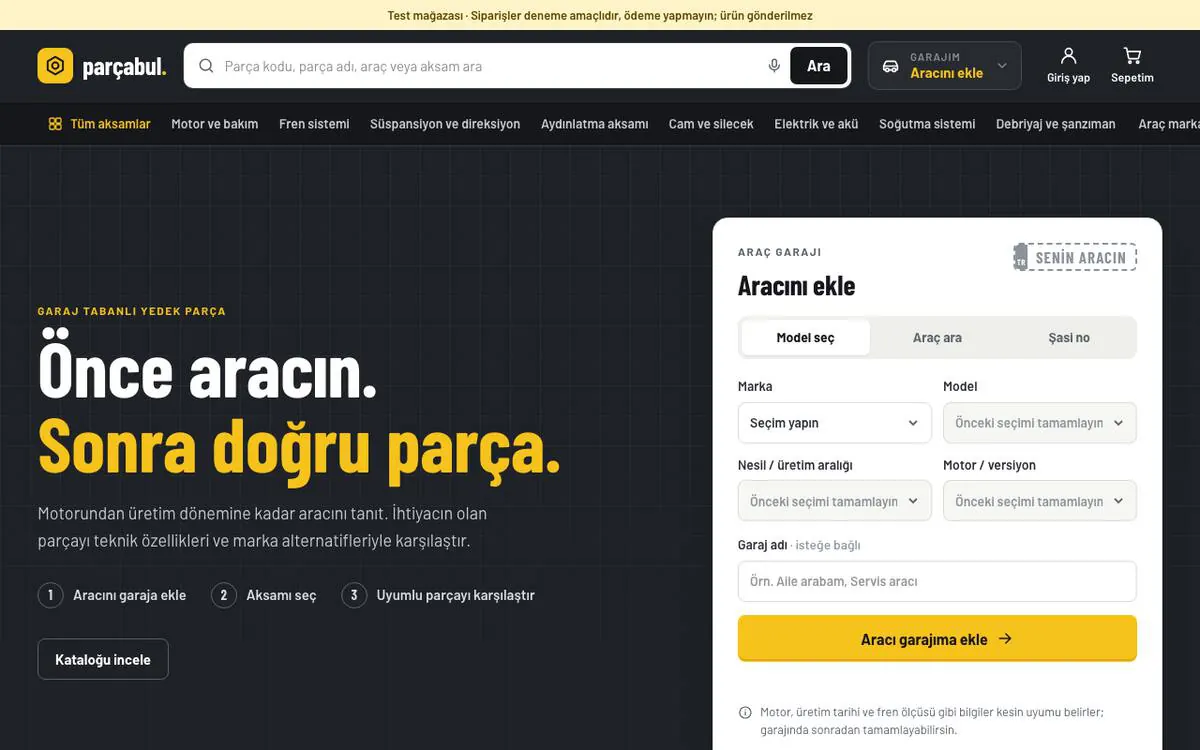Click the test mağazası notice banner
Image resolution: width=1200 pixels, height=750 pixels.
click(600, 15)
